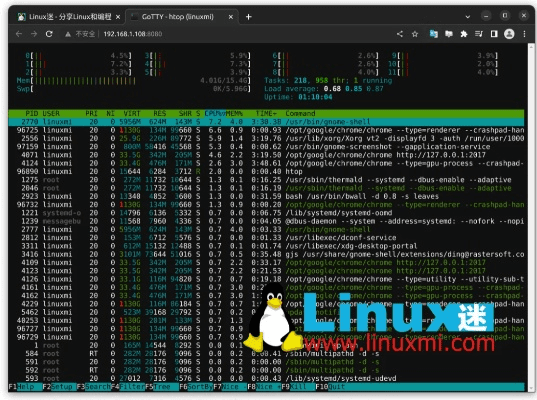Select the bash bwall process row PID 2923

(x=266, y=196)
